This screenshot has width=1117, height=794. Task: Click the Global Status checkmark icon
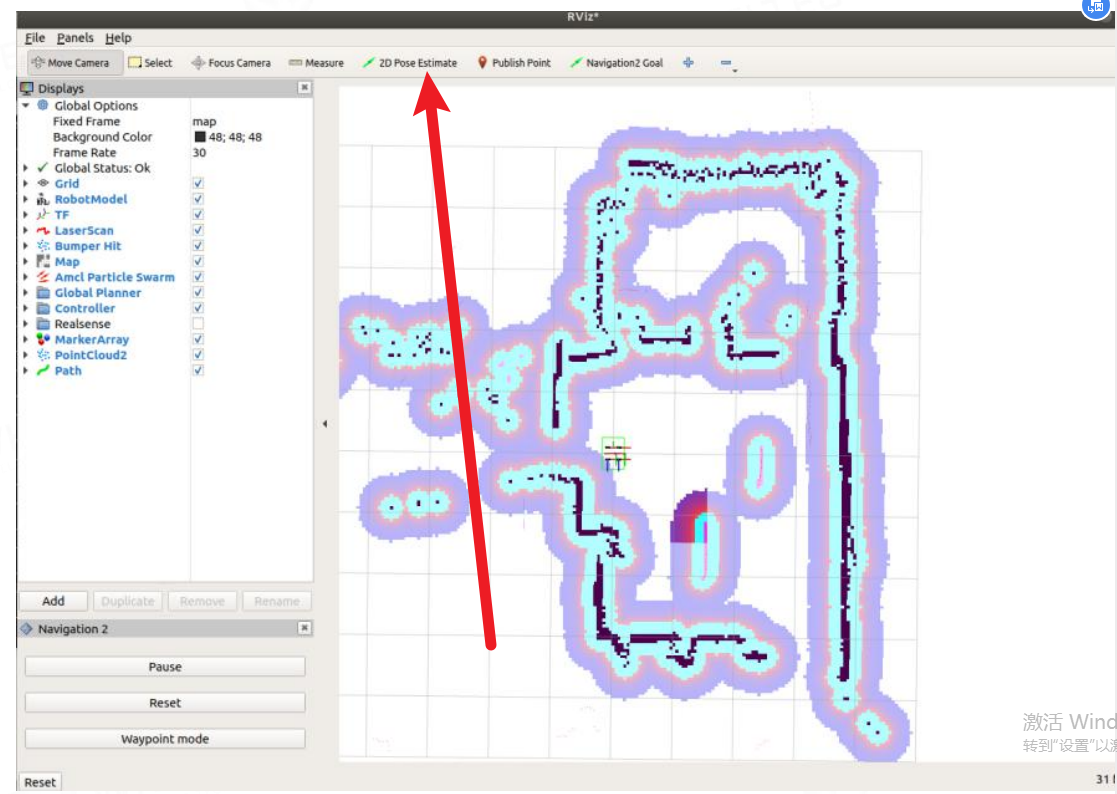click(x=43, y=168)
